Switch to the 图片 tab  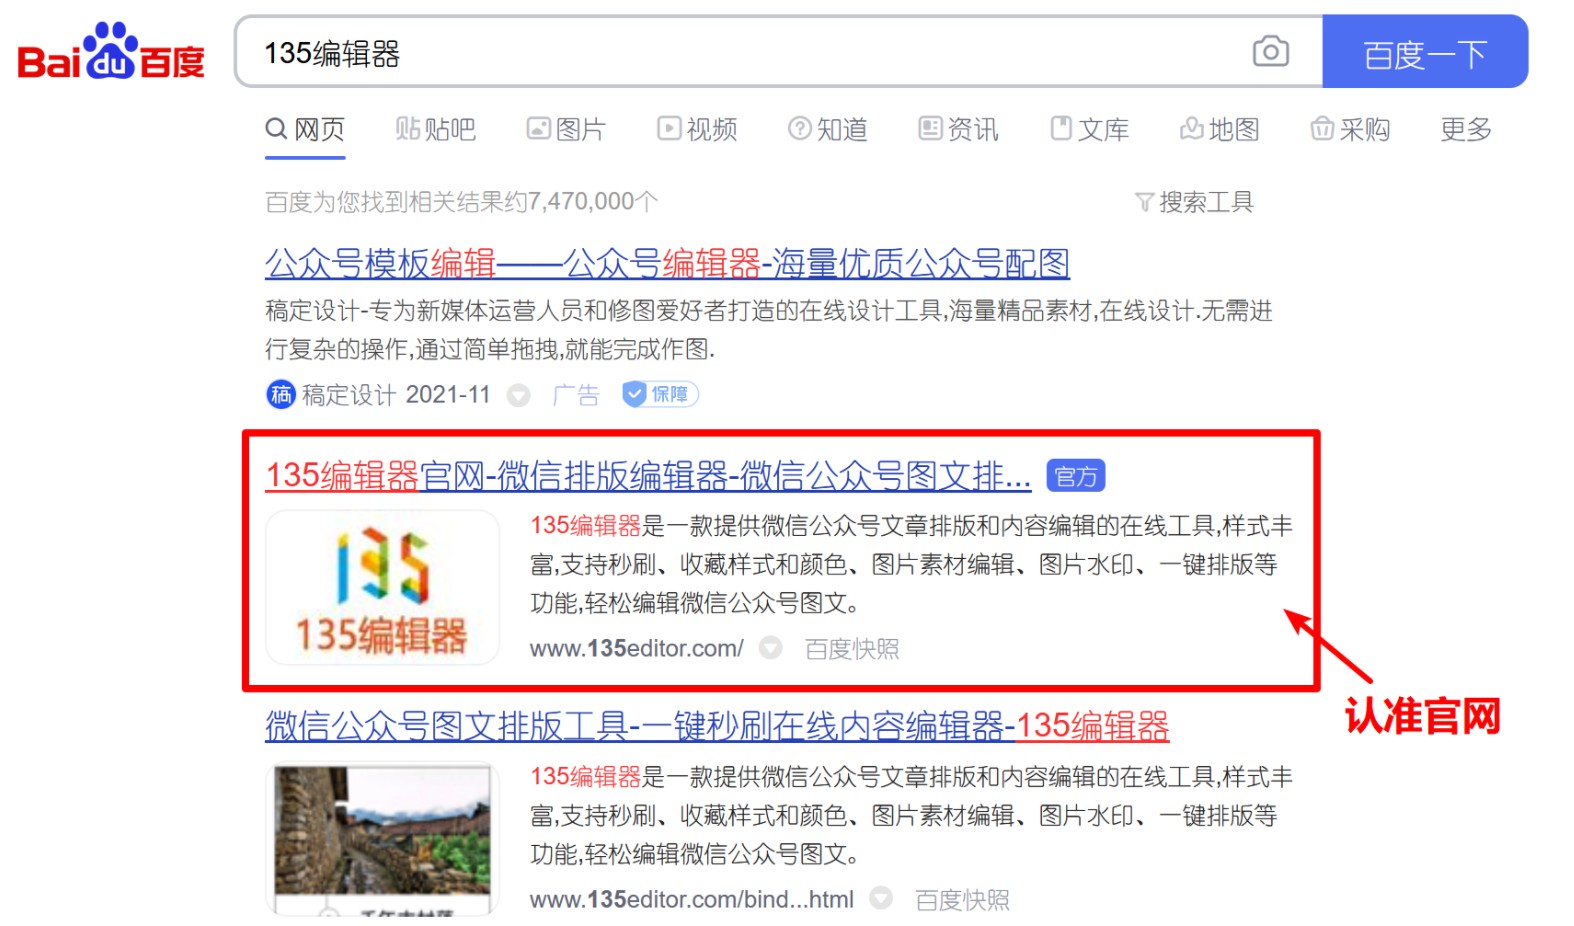click(x=566, y=130)
